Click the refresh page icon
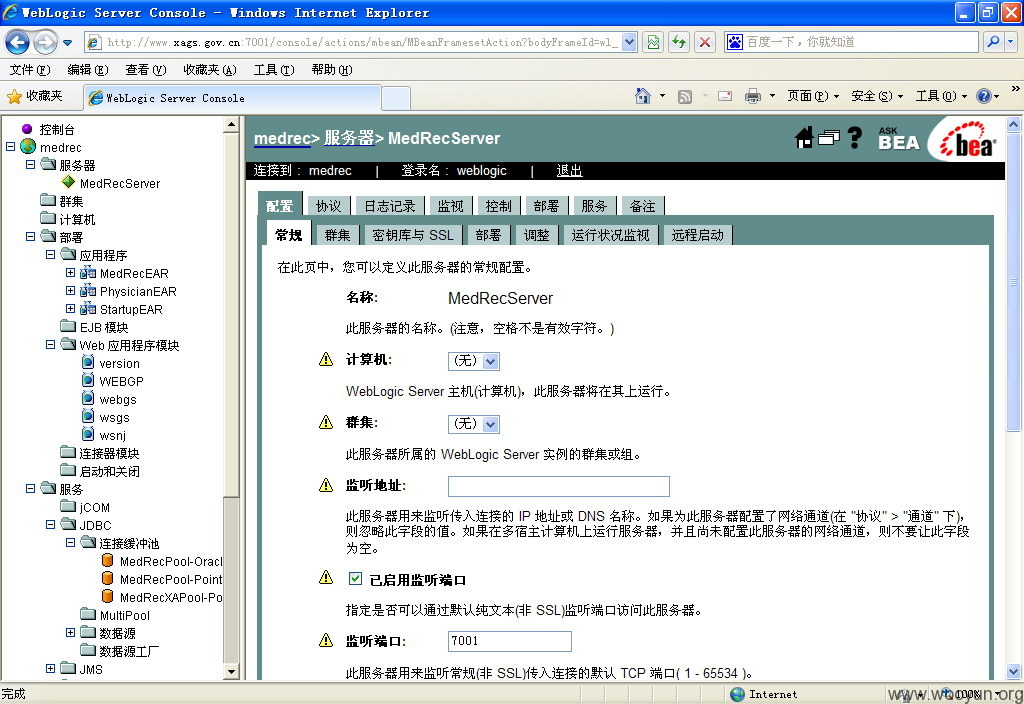This screenshot has height=704, width=1024. point(679,42)
